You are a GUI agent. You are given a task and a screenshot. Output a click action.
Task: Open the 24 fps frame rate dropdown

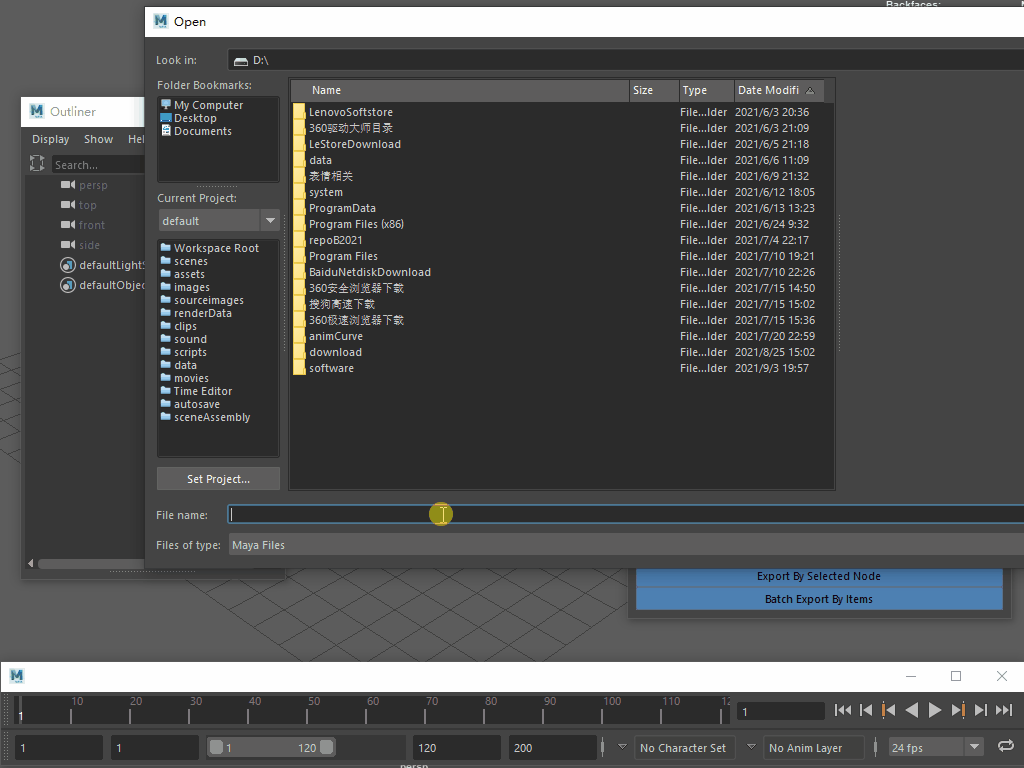(975, 748)
